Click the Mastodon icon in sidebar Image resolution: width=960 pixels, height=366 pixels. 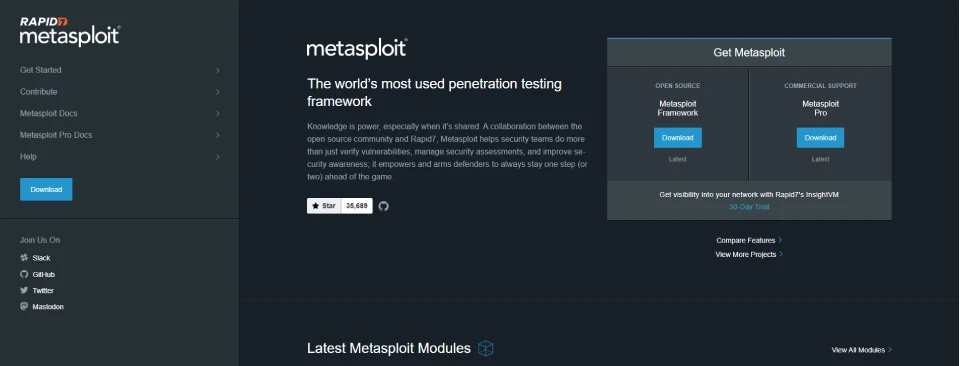(x=24, y=306)
